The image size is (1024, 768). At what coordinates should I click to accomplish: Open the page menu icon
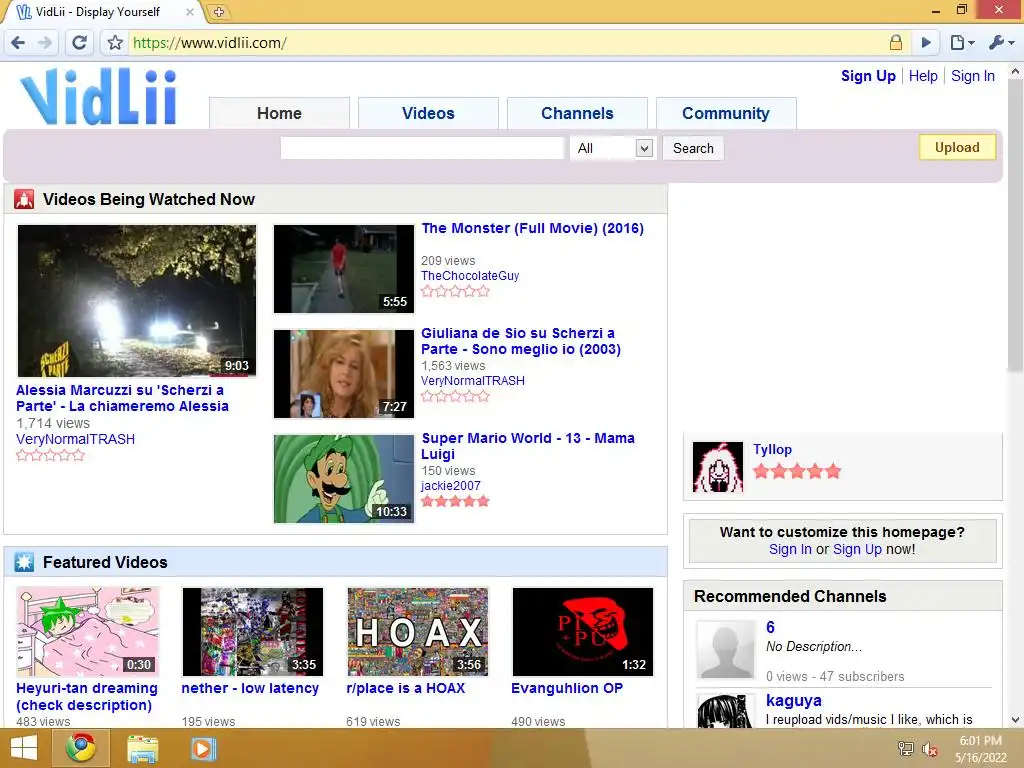(x=961, y=43)
